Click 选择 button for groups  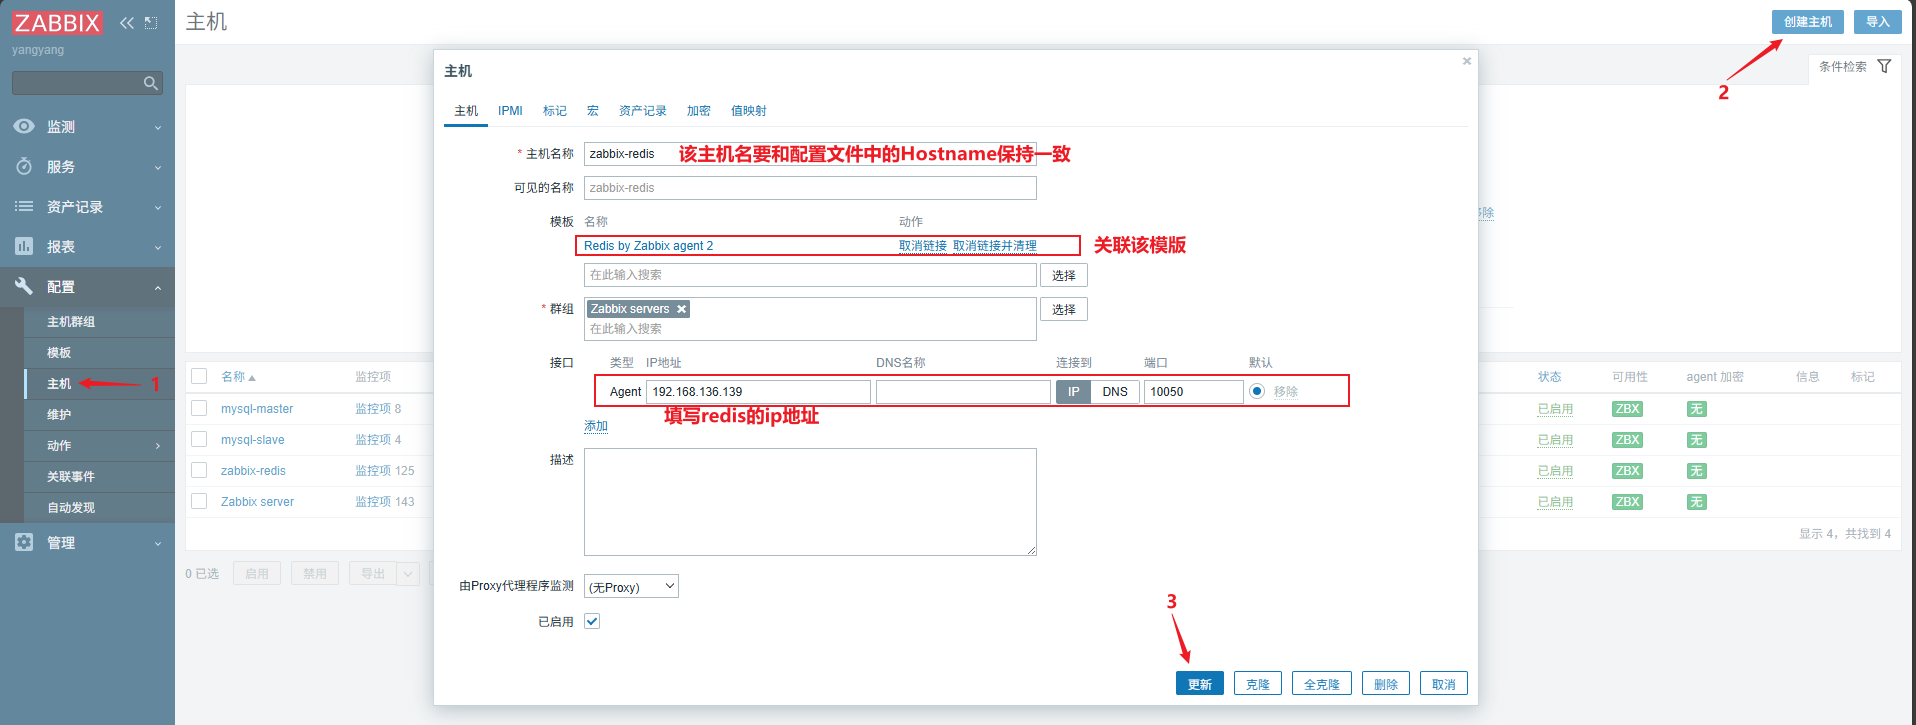tap(1064, 309)
